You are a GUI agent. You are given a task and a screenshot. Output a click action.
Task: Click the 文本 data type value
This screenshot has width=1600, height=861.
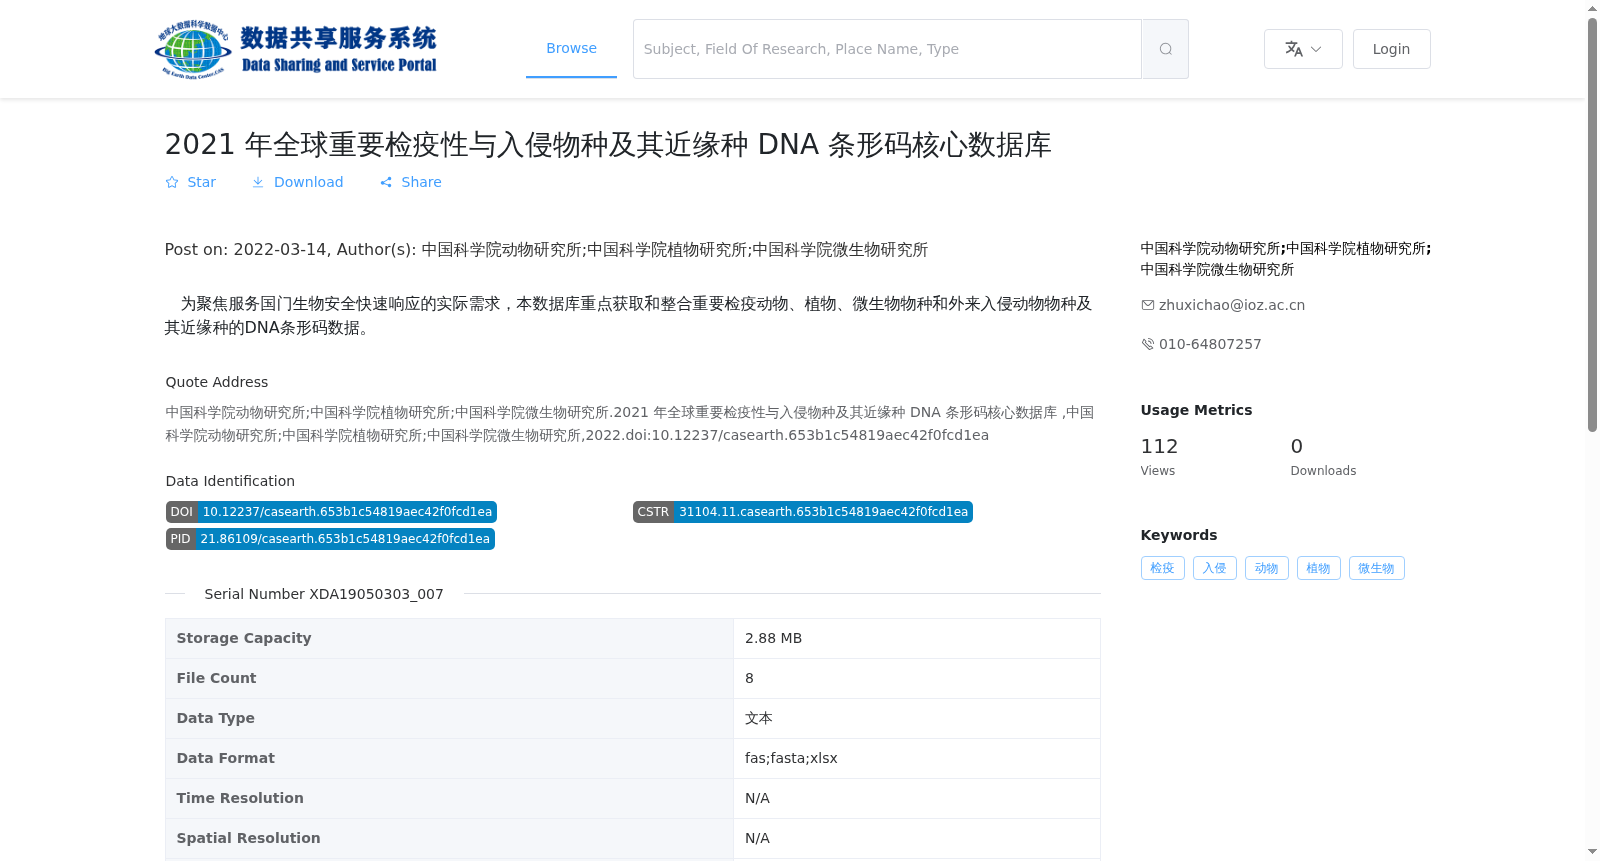coord(759,718)
